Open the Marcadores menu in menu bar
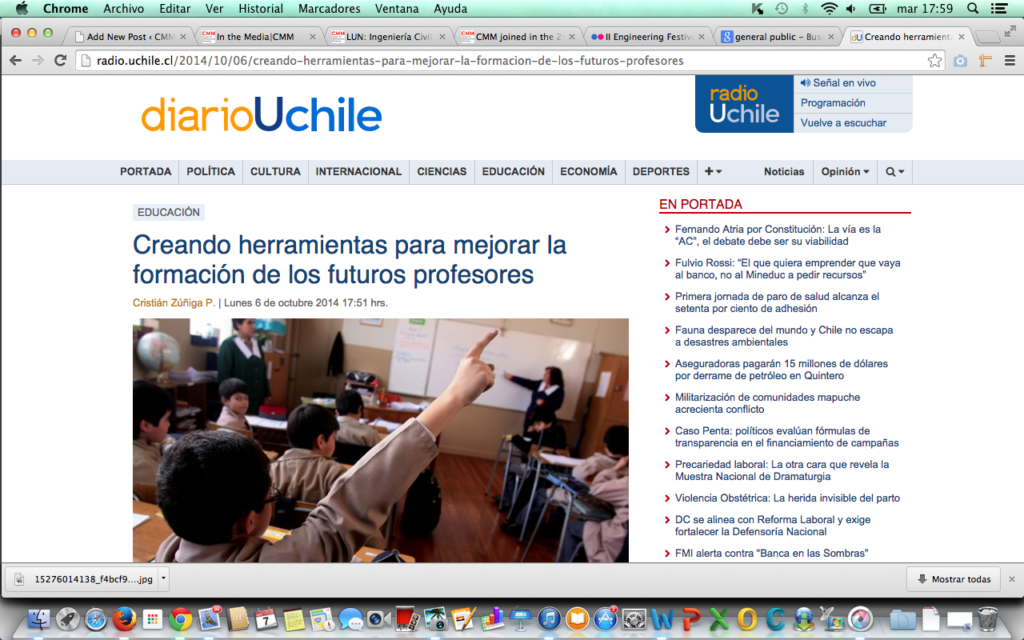 pos(329,9)
